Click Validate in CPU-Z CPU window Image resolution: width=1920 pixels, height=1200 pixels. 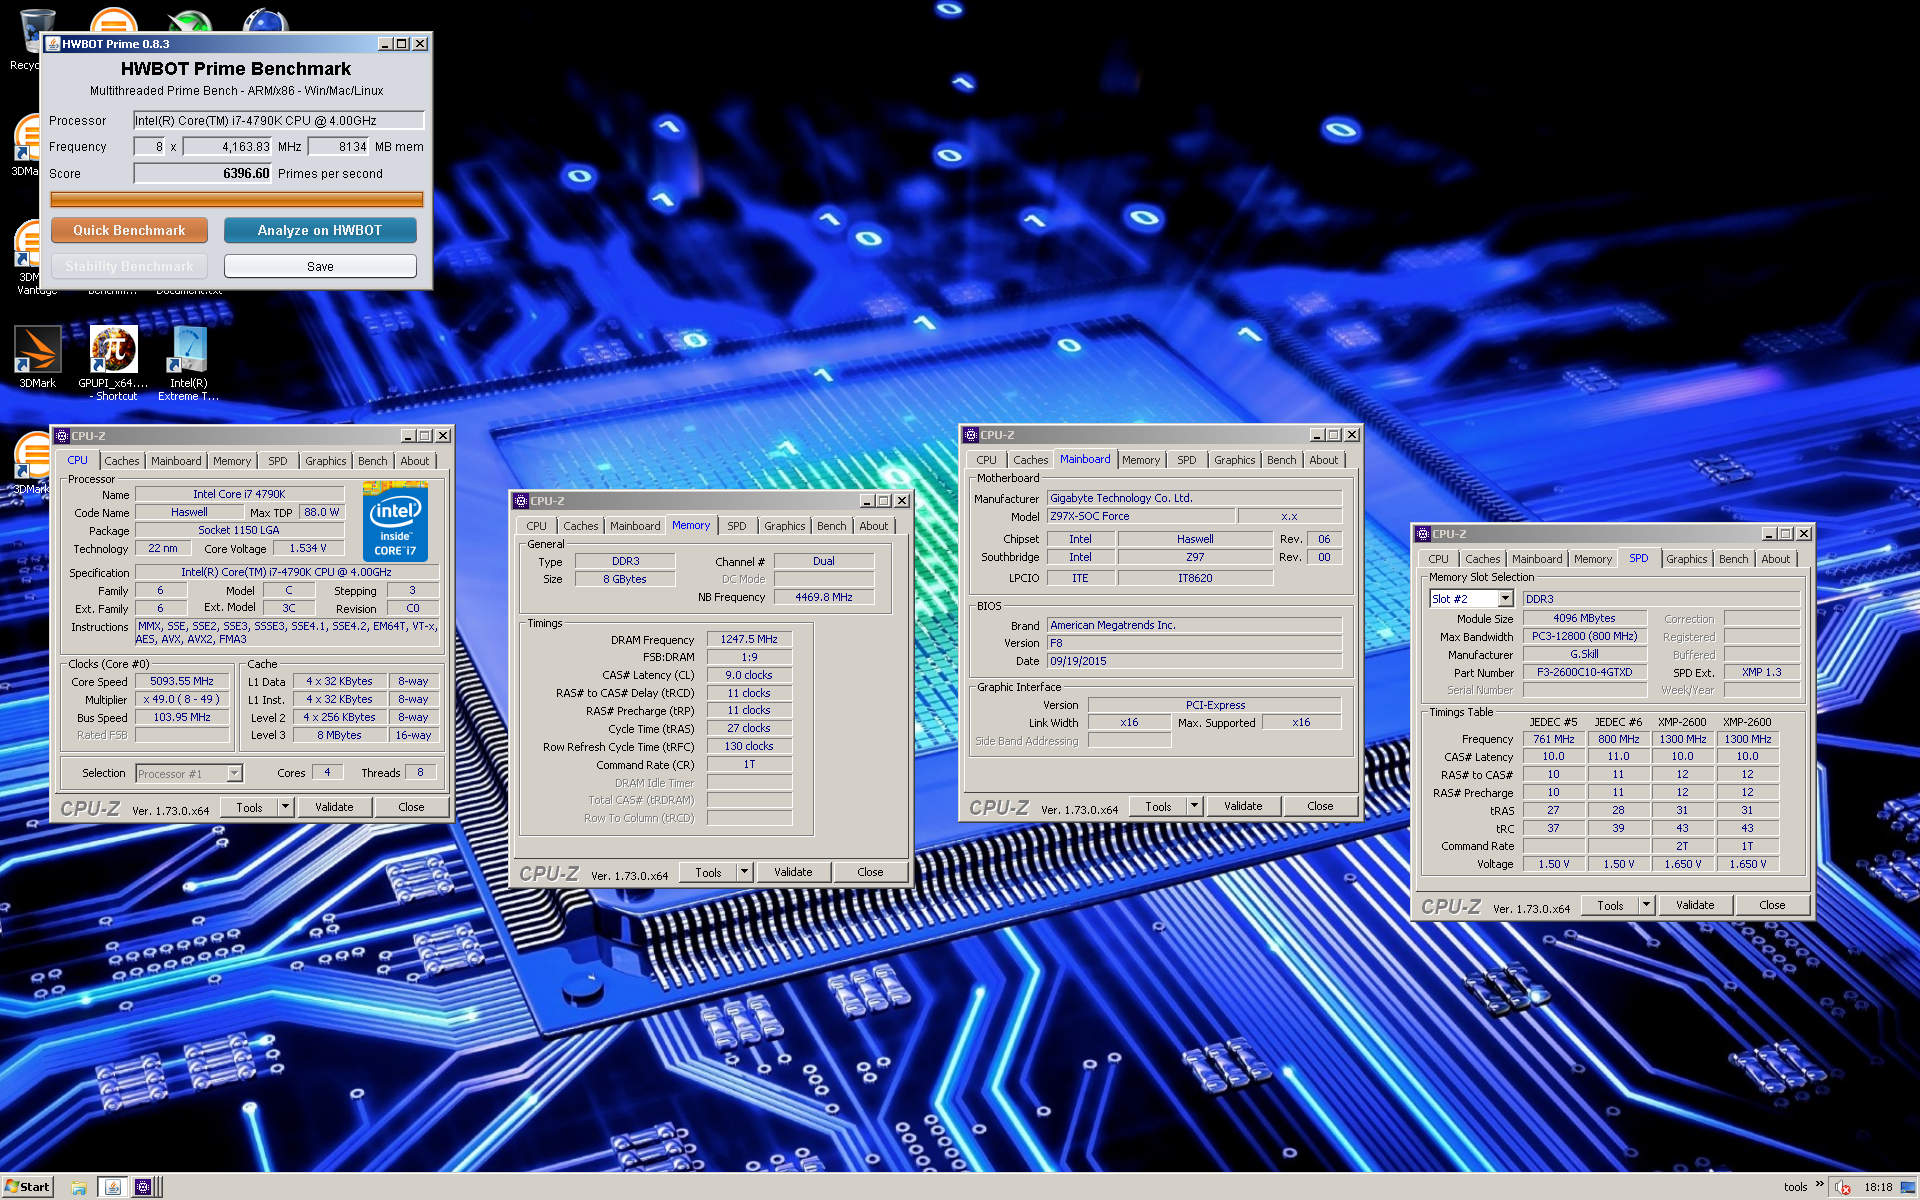click(334, 807)
